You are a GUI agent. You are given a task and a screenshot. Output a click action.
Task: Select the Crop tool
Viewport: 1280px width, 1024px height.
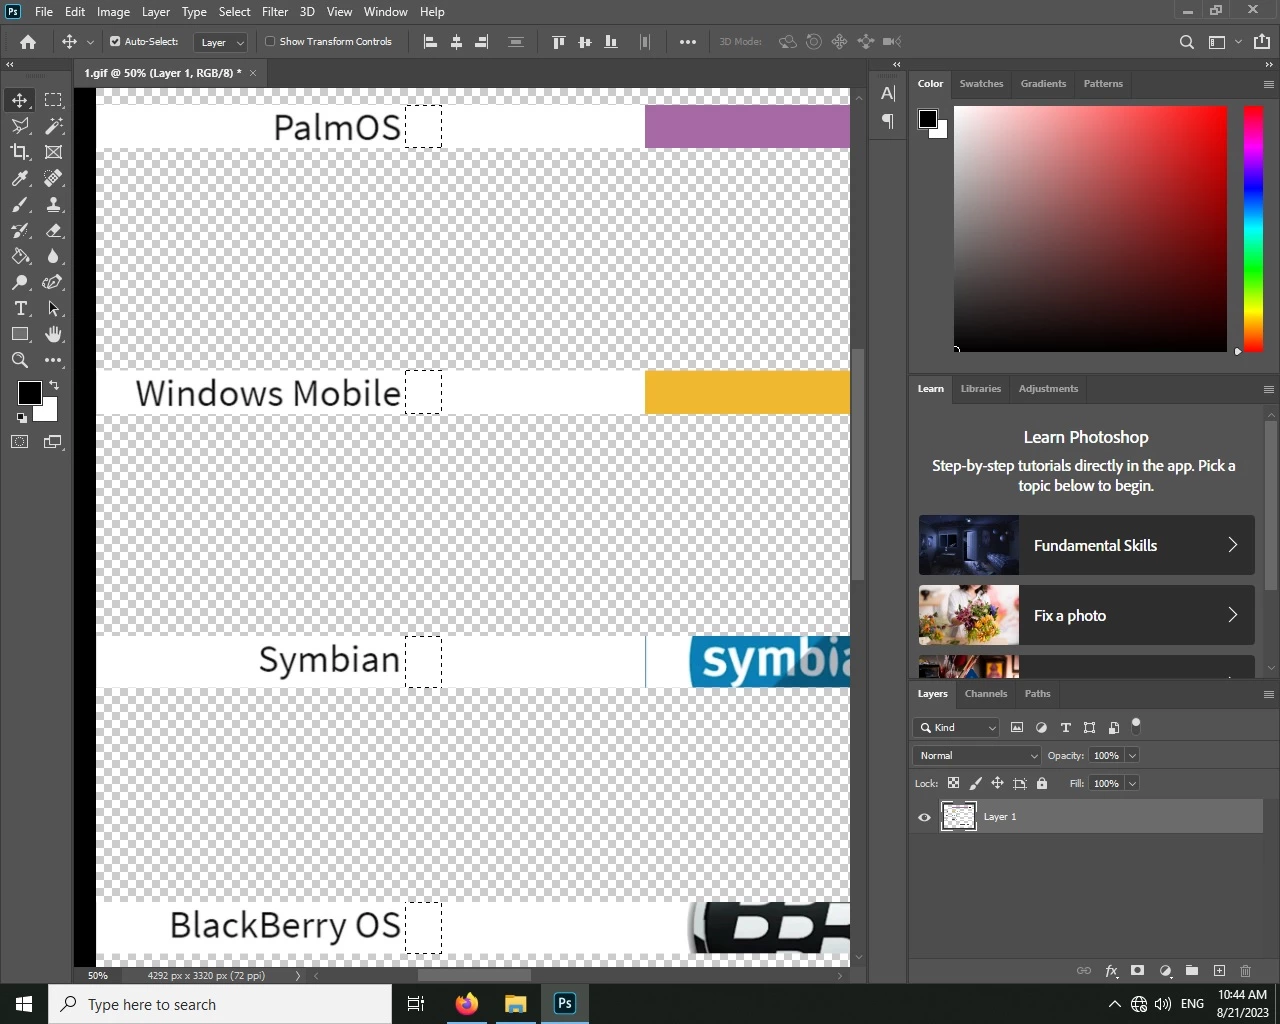tap(20, 152)
